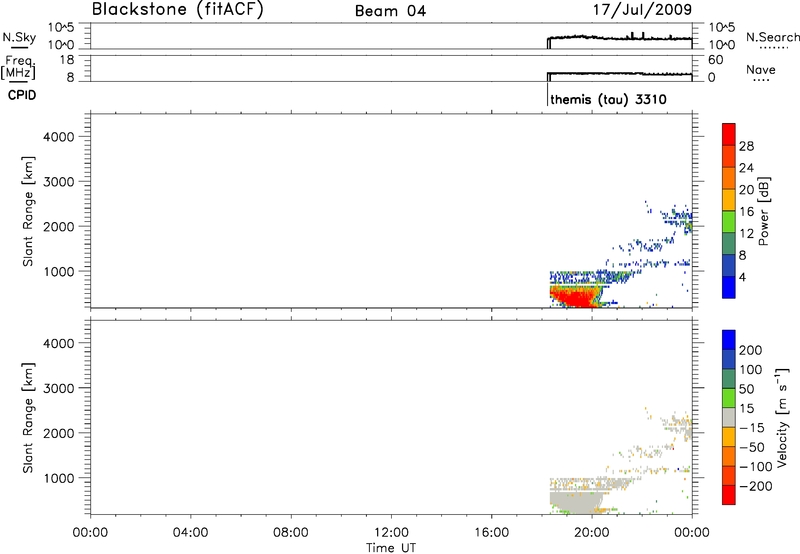Screen dimensions: 800x554
Task: Click the red high-power echo region
Action: (x=576, y=296)
